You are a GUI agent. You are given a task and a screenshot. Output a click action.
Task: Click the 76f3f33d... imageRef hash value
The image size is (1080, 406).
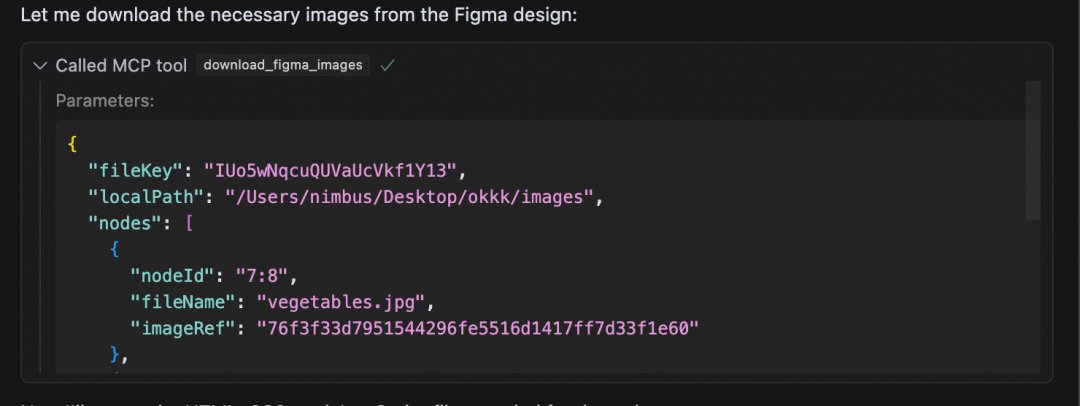(x=478, y=329)
